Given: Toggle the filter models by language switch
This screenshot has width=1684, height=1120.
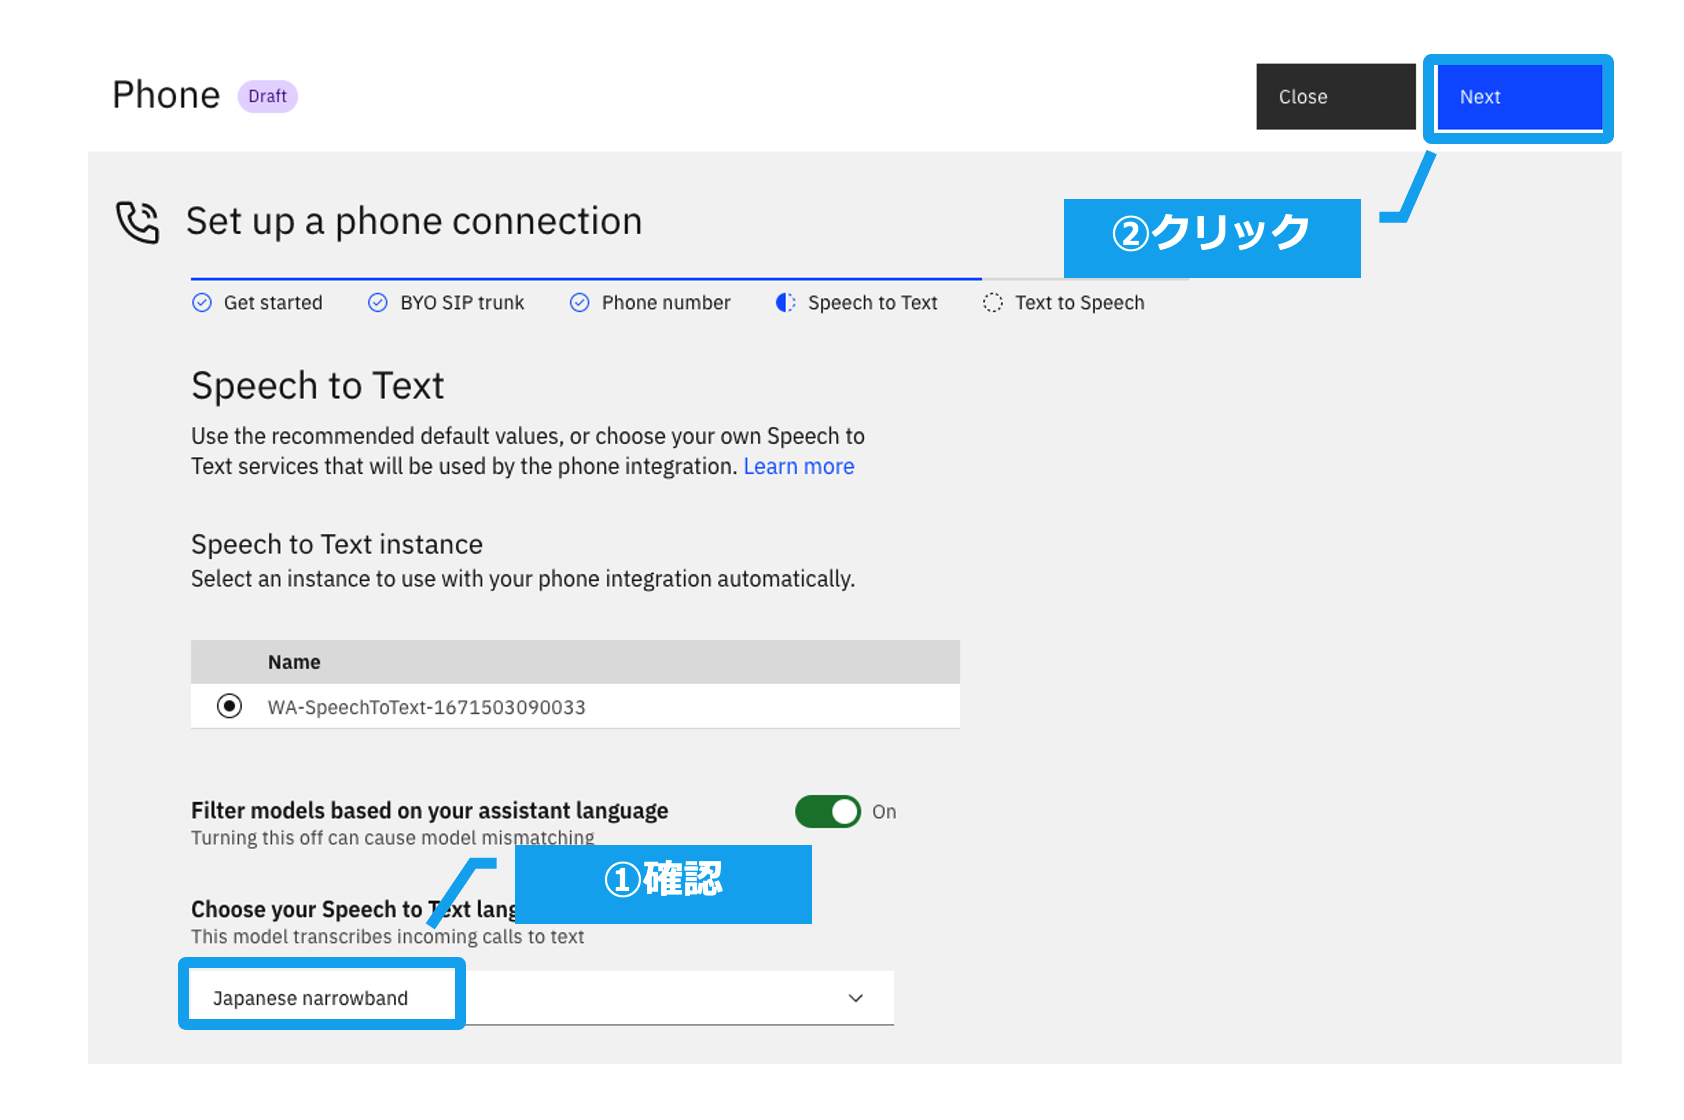Looking at the screenshot, I should pos(828,812).
